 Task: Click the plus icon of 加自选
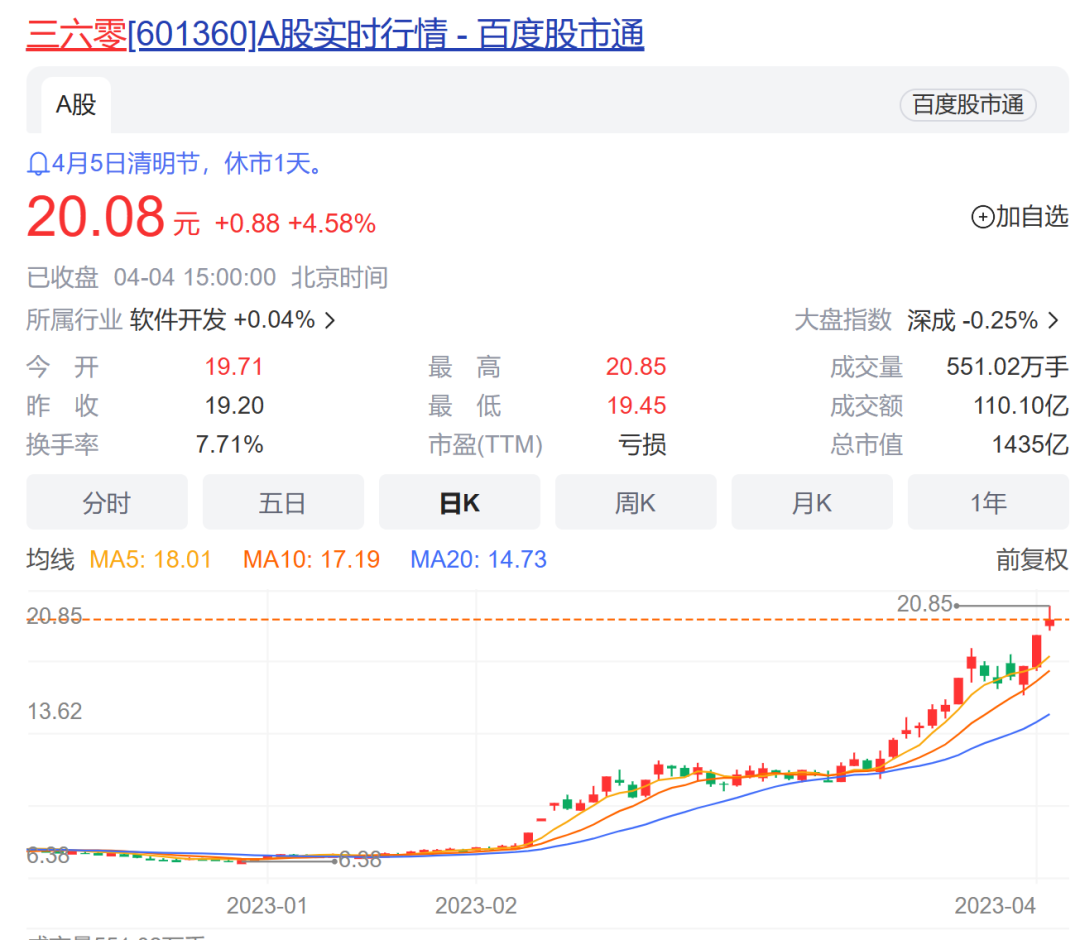click(982, 217)
